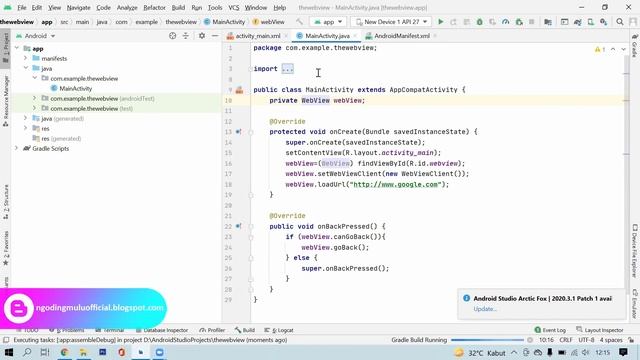
Task: Click the Update link in notification
Action: click(484, 309)
